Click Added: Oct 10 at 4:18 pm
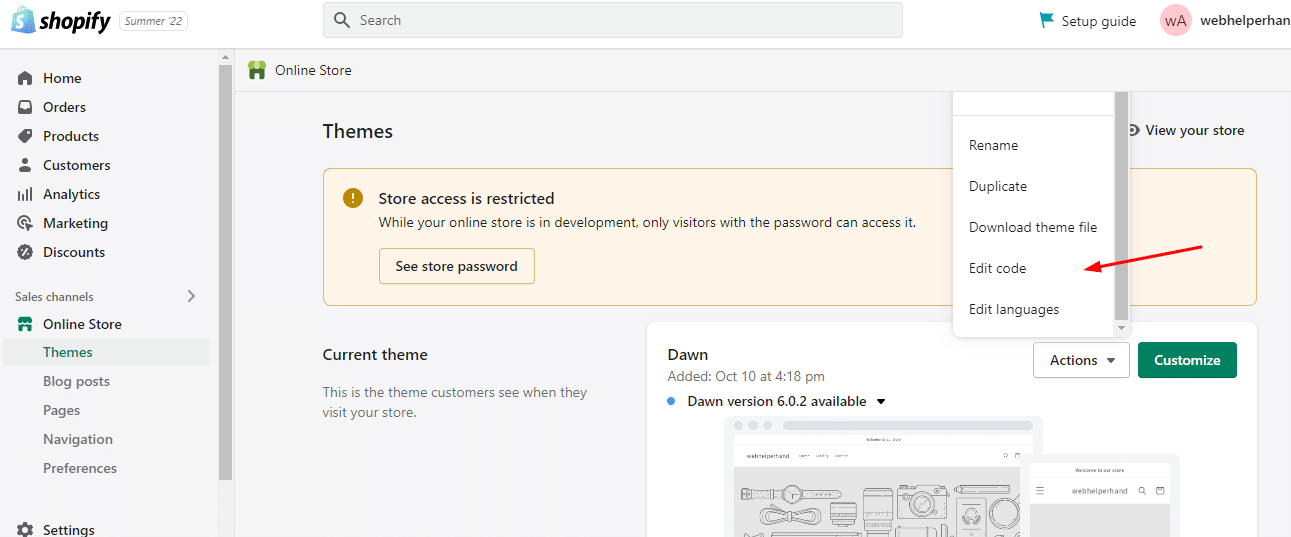Image resolution: width=1291 pixels, height=537 pixels. click(746, 376)
